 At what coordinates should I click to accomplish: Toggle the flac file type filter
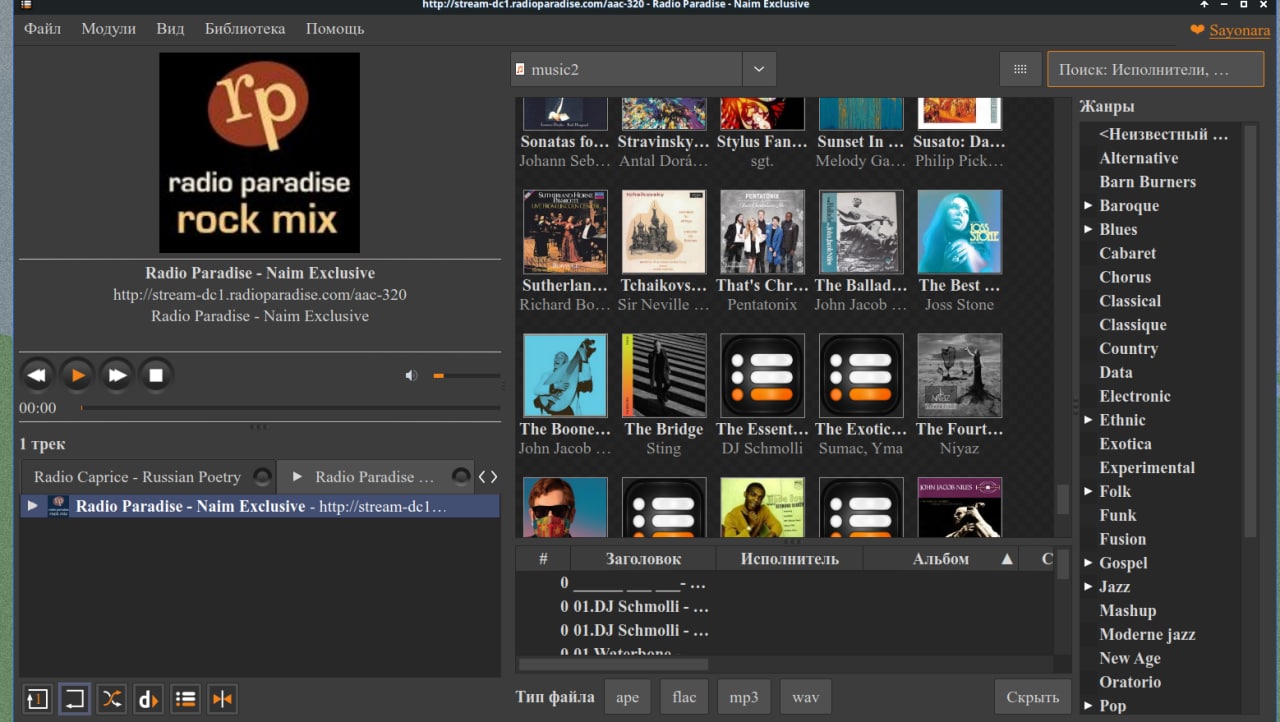tap(685, 697)
